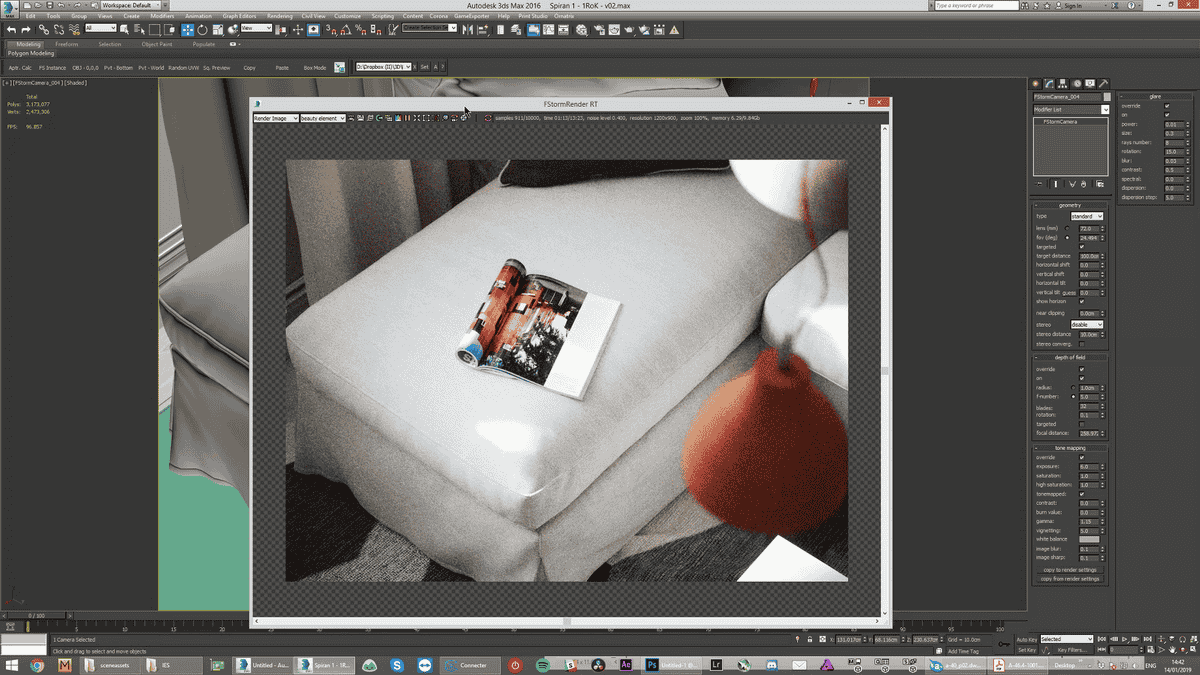Click the Undo arrow in main toolbar
Viewport: 1200px width, 675px height.
click(11, 30)
